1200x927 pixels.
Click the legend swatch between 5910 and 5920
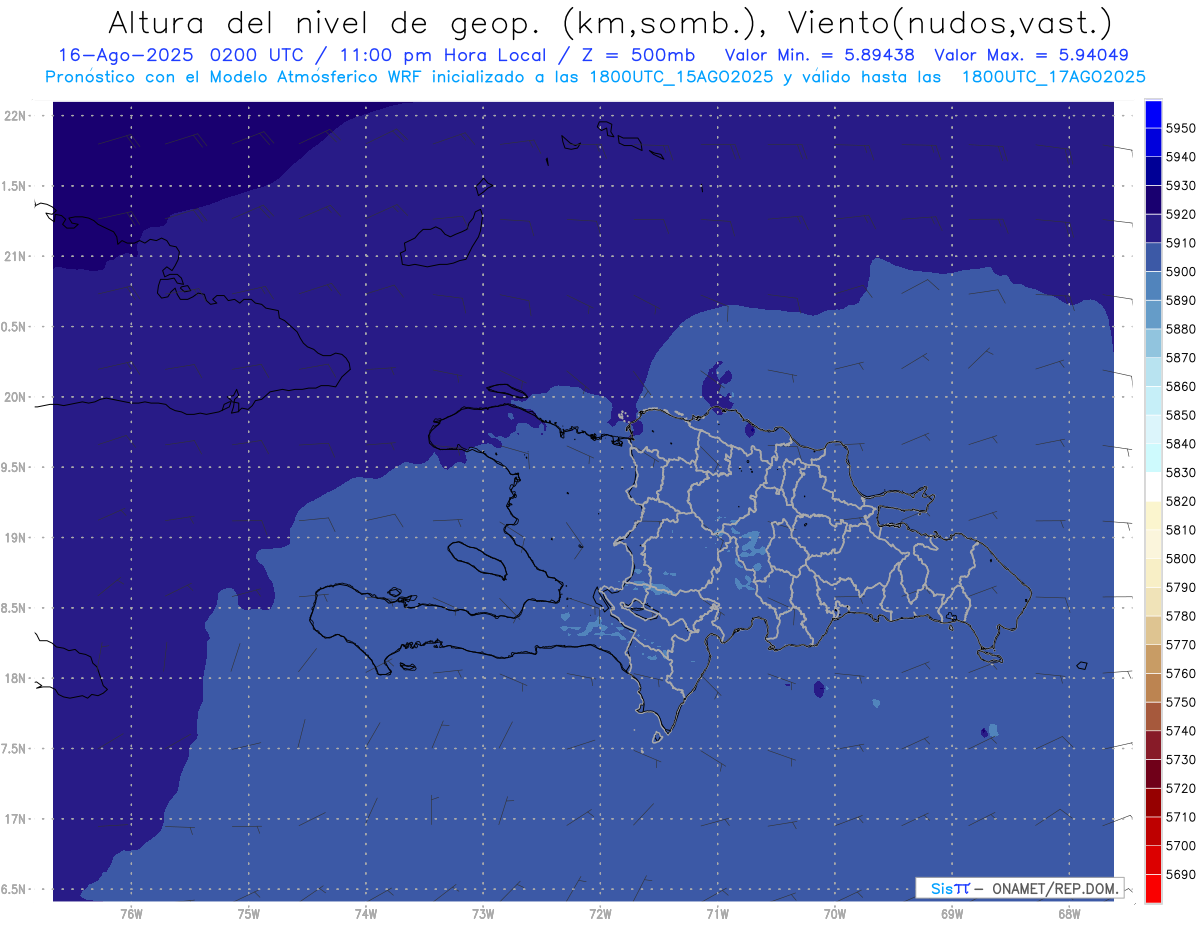[x=1152, y=229]
